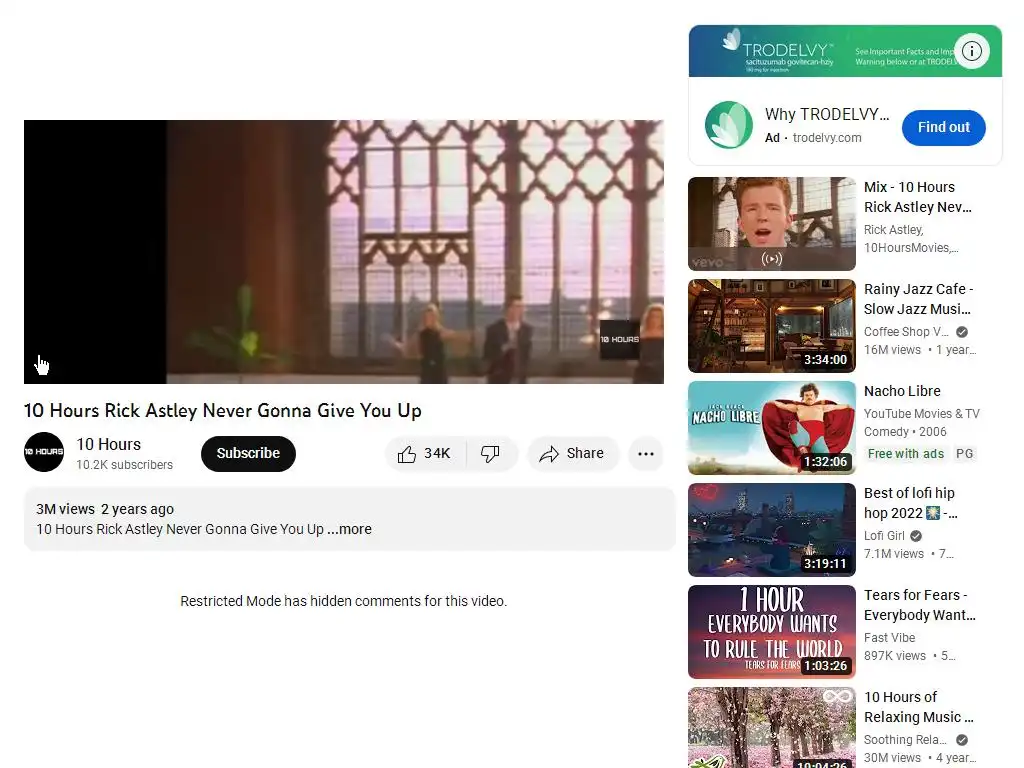The image size is (1024, 768).
Task: Click the Share arrow button
Action: [x=573, y=454]
